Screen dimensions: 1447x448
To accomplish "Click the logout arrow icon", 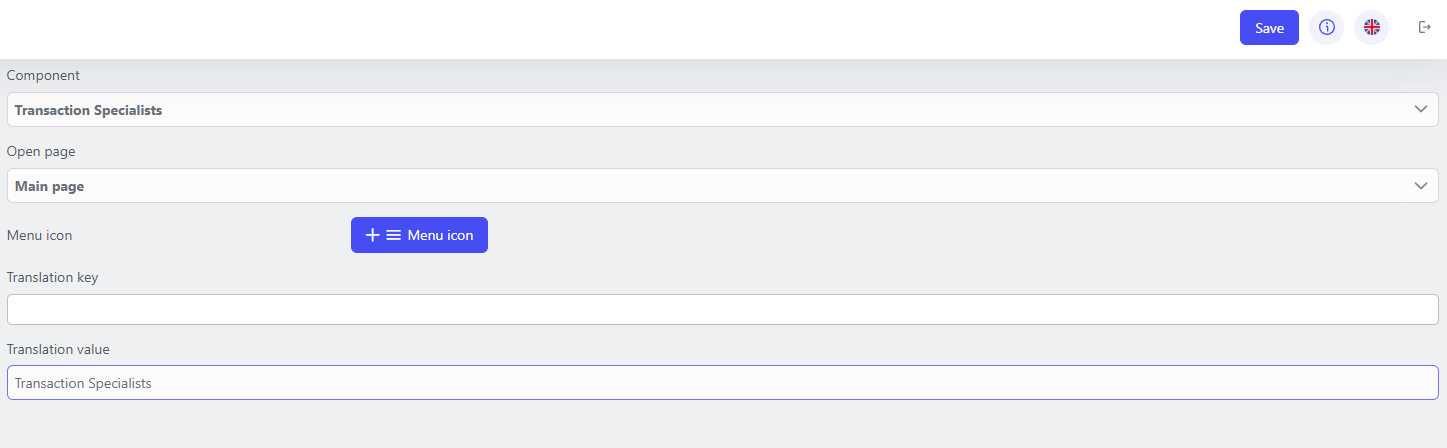I will [x=1425, y=28].
